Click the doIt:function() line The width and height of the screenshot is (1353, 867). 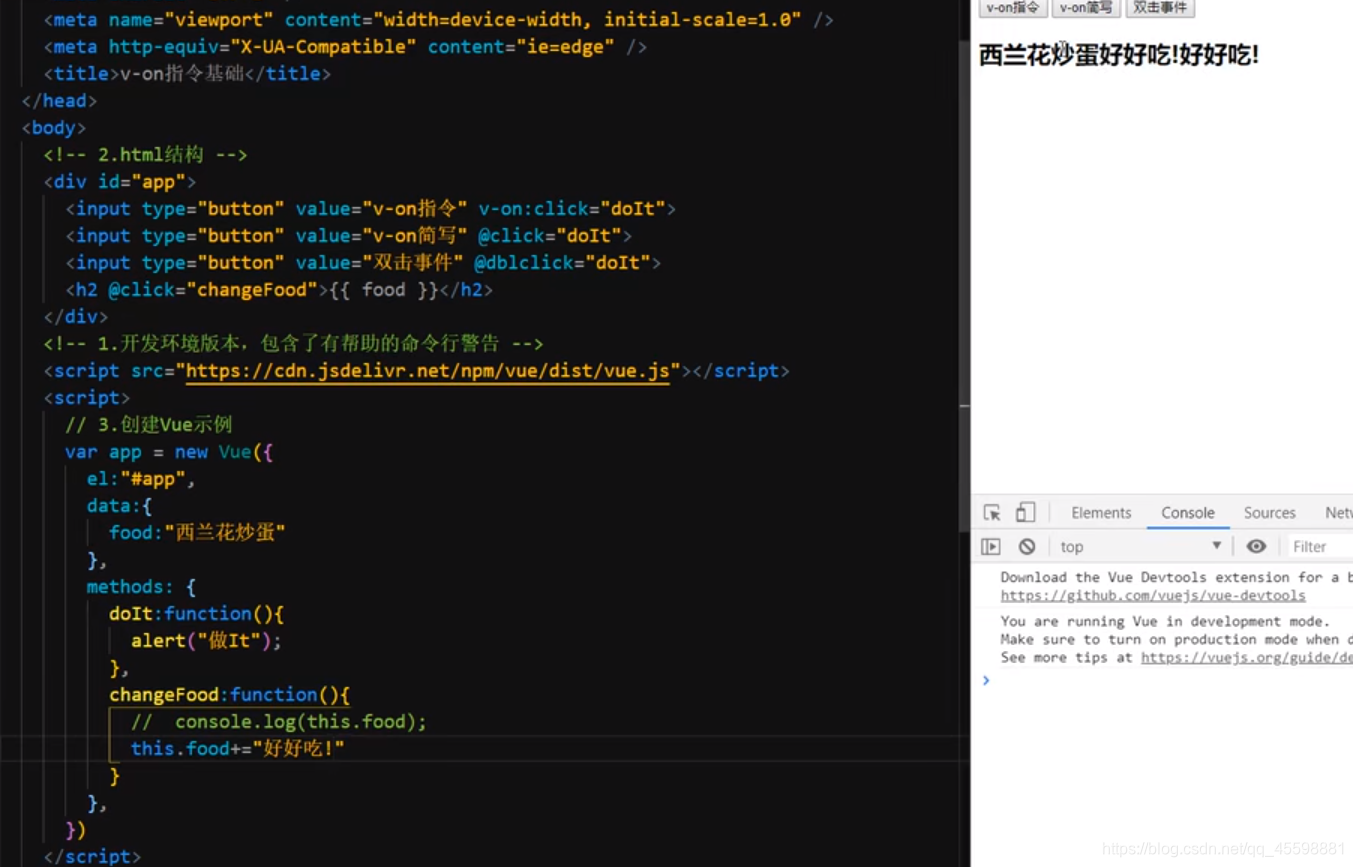click(x=197, y=613)
